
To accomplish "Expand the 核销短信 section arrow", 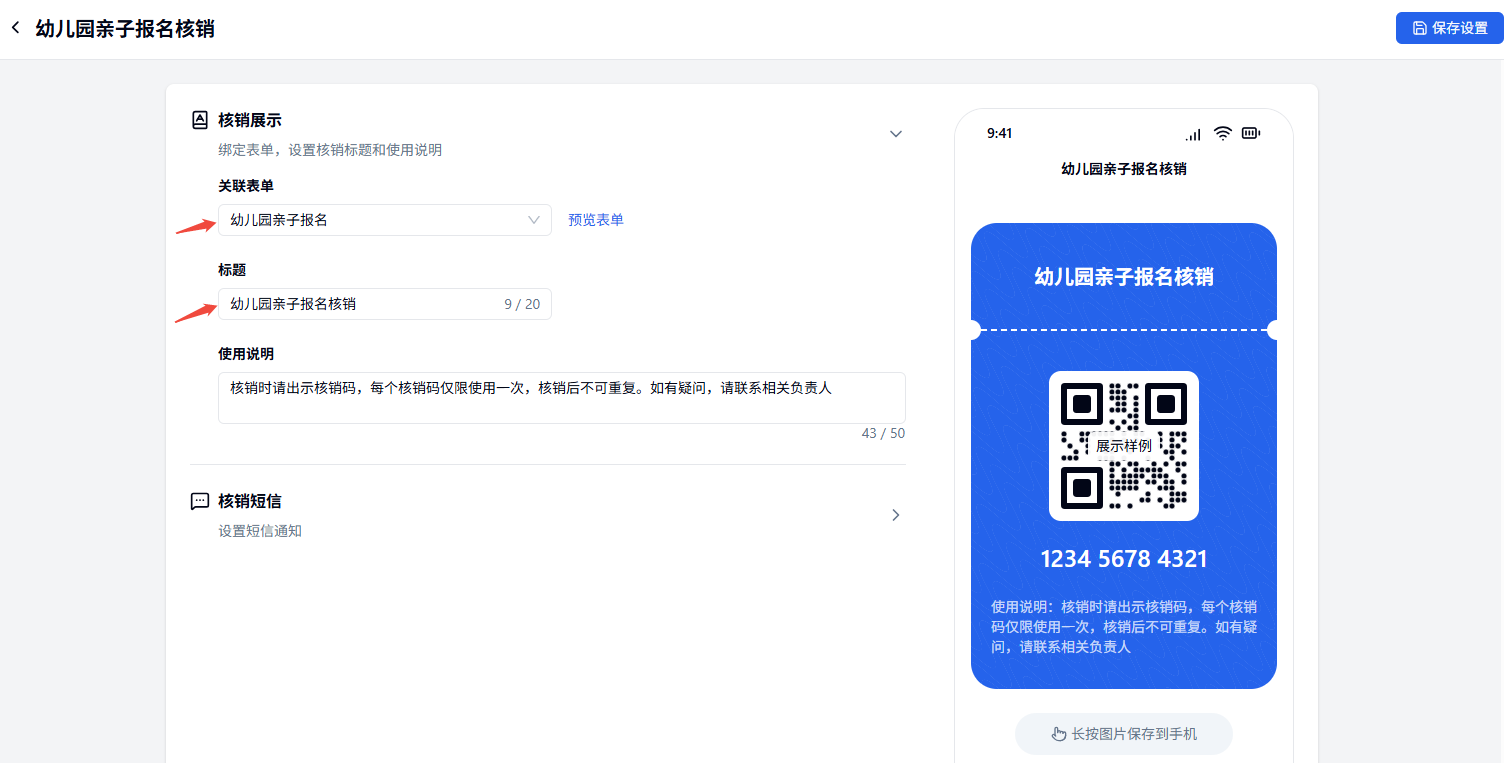I will click(x=896, y=515).
